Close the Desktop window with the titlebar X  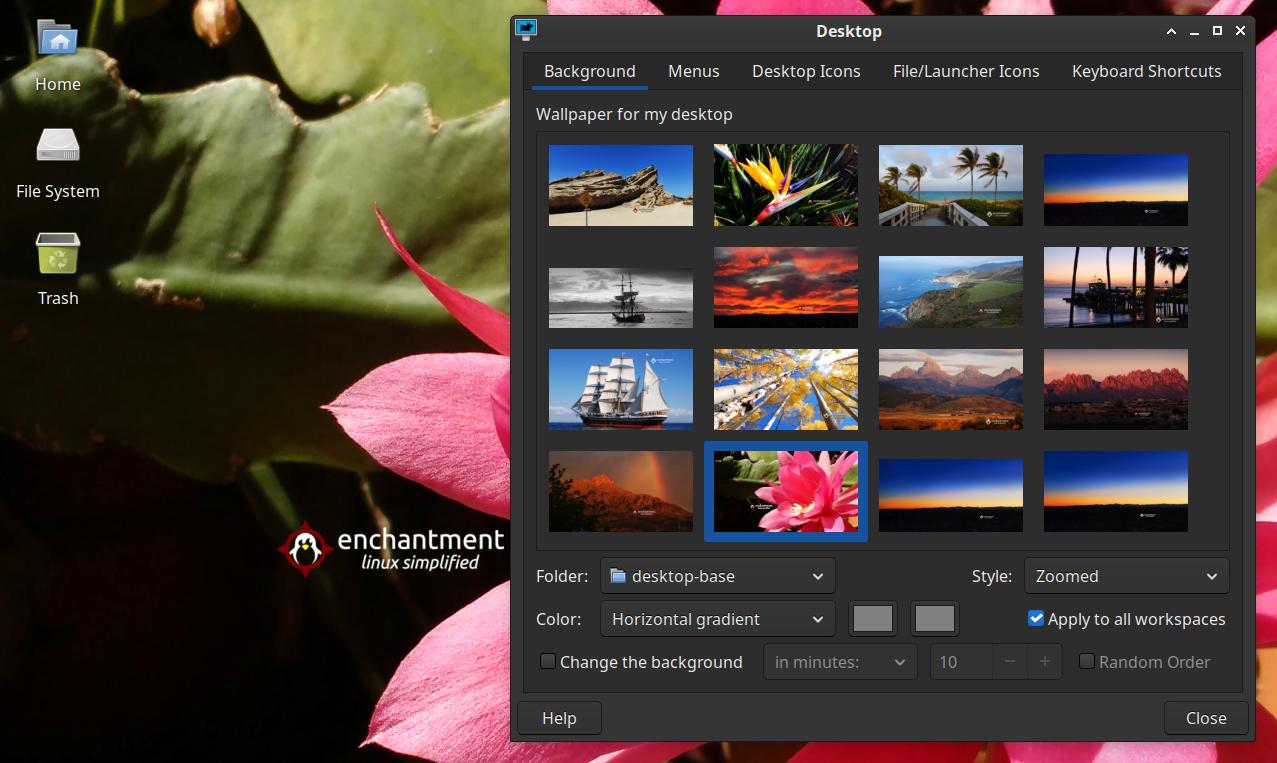(1240, 31)
